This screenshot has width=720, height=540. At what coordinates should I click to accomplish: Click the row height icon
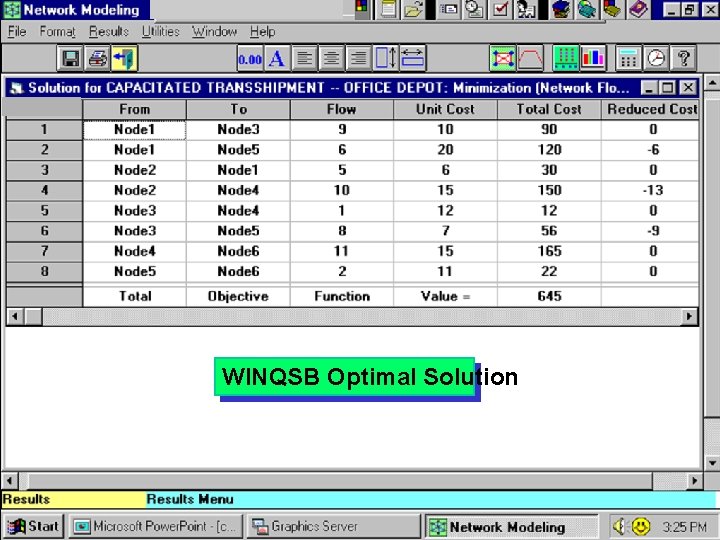coord(385,58)
